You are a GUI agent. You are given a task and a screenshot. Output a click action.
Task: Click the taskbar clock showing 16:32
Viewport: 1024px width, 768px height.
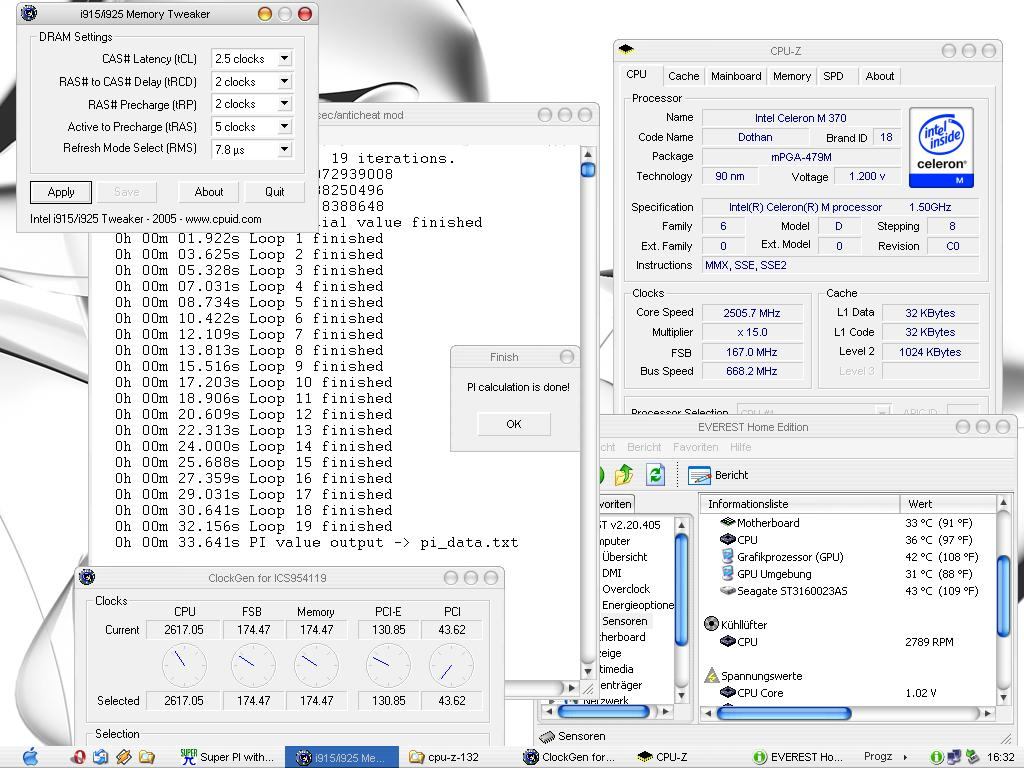1000,757
